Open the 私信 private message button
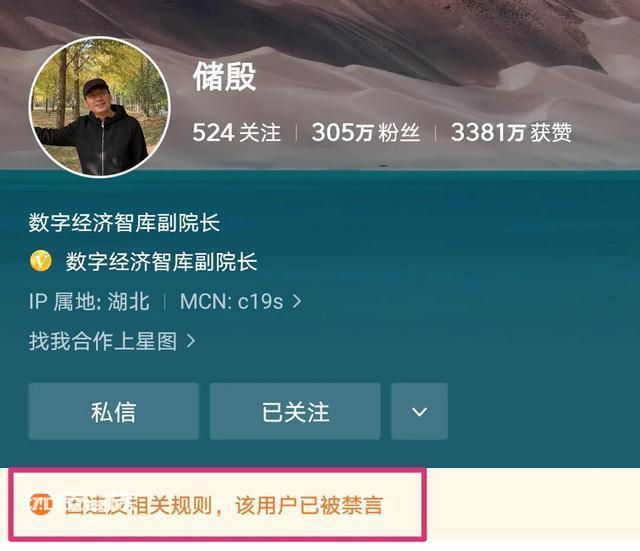Viewport: 640px width, 551px height. [113, 411]
